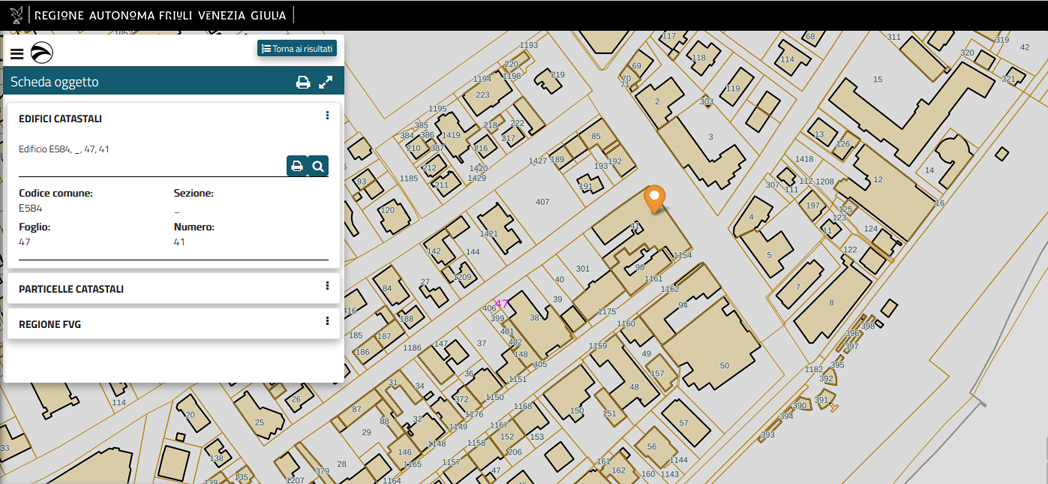Viewport: 1048px width, 484px height.
Task: Print the Edificio E584 record
Action: coord(296,166)
